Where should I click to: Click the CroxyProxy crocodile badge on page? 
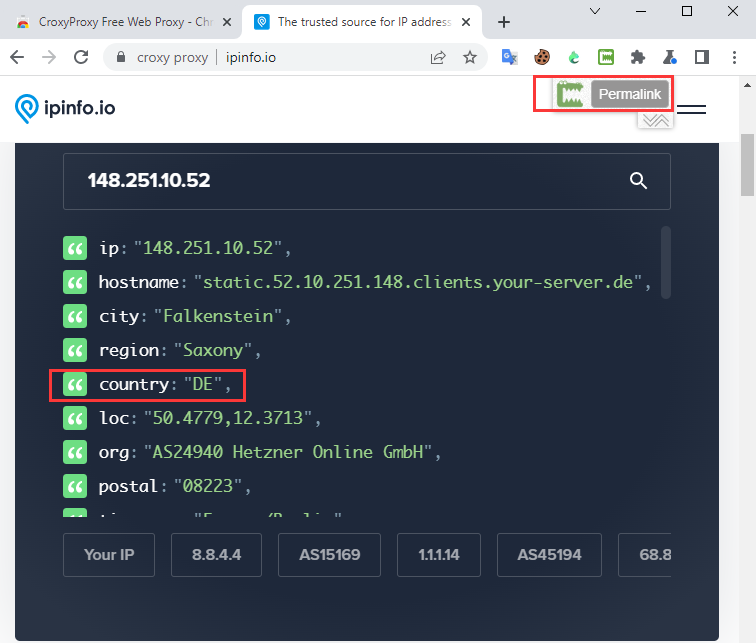pyautogui.click(x=570, y=94)
